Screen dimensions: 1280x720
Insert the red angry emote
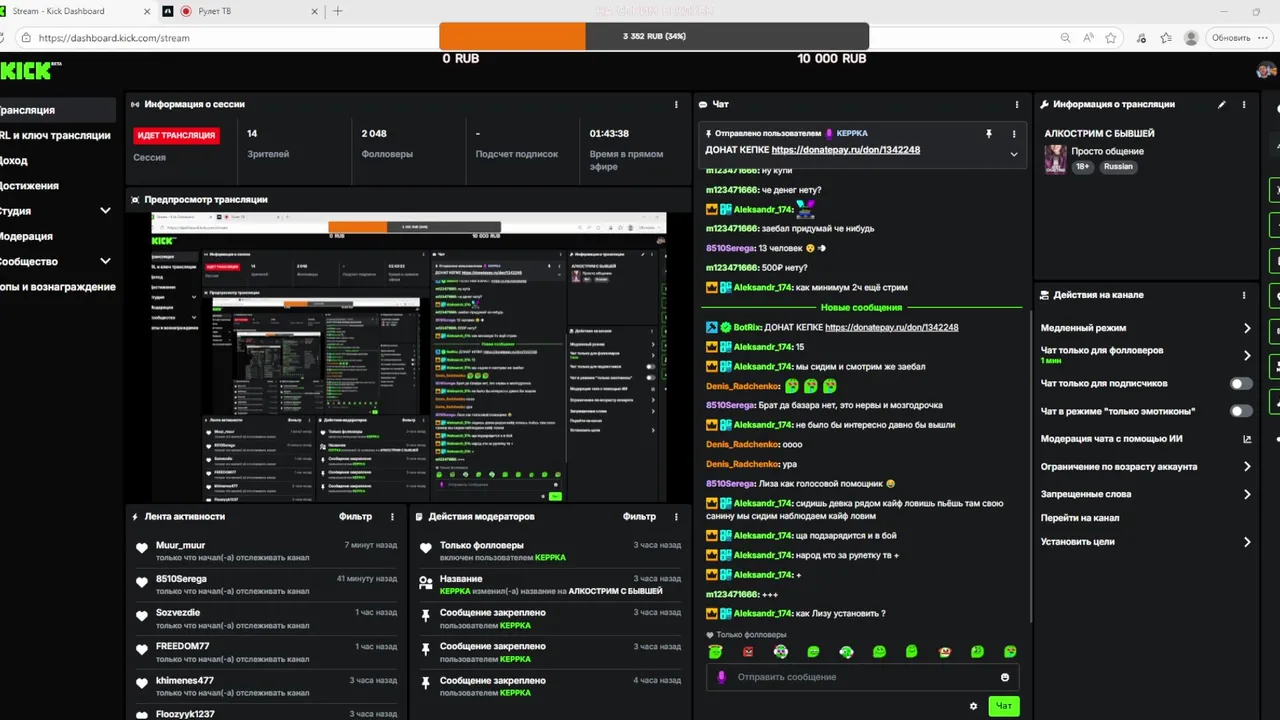[x=748, y=652]
